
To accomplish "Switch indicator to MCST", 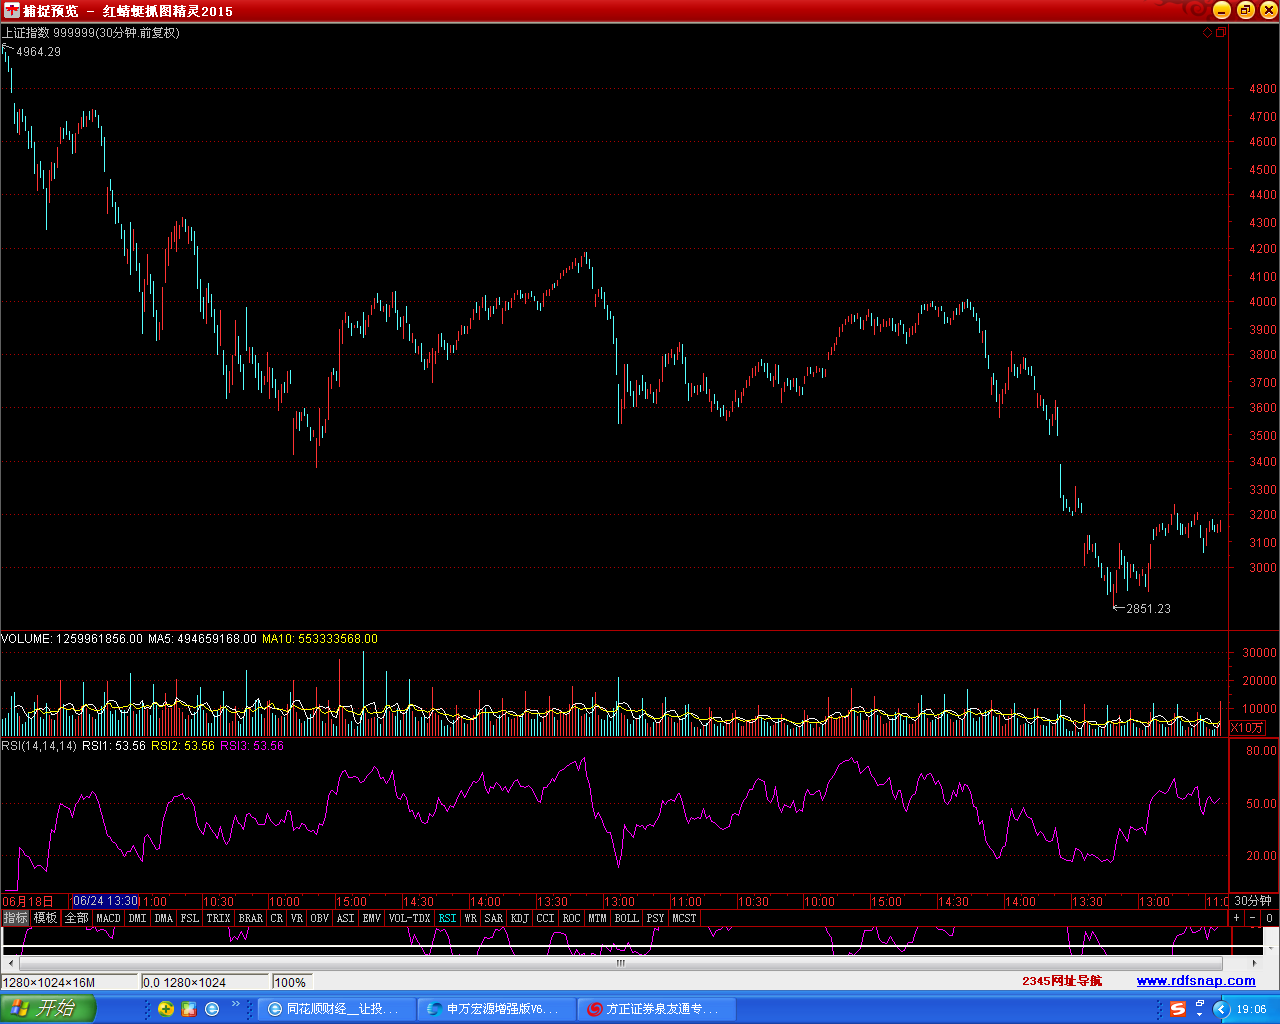I will tap(685, 918).
